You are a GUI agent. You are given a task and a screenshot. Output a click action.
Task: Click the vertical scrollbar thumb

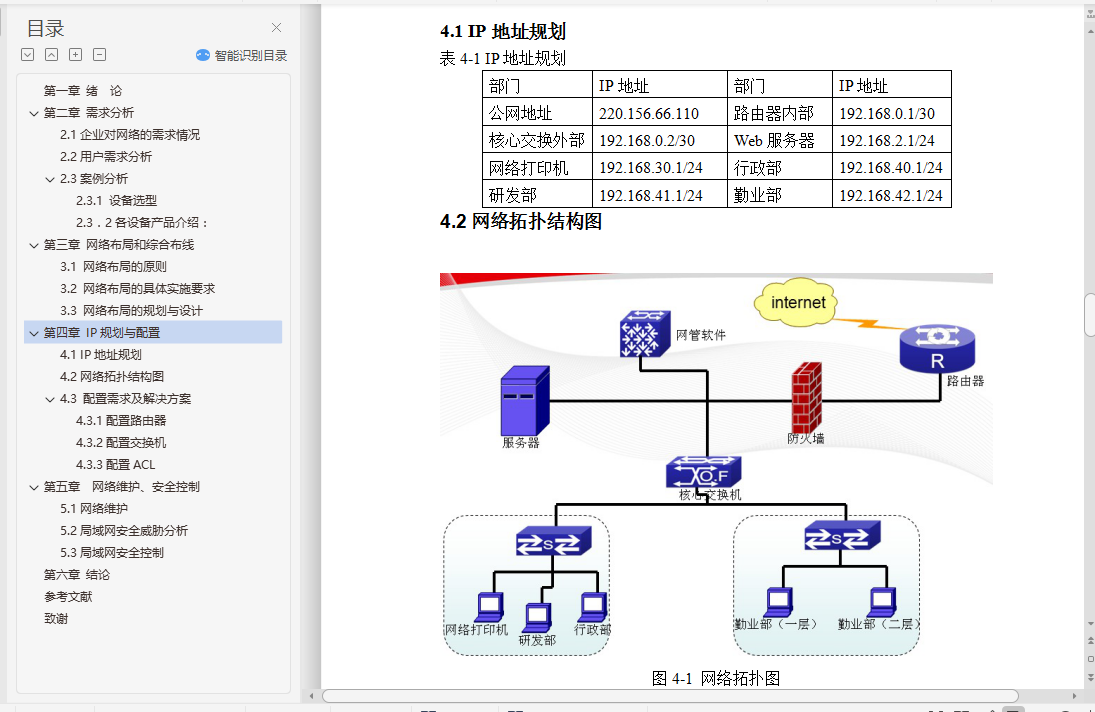pyautogui.click(x=1089, y=316)
